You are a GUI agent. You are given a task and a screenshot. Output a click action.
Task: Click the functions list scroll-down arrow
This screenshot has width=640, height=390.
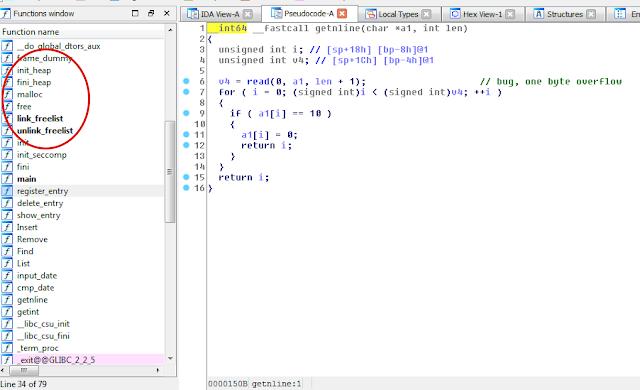[170, 359]
